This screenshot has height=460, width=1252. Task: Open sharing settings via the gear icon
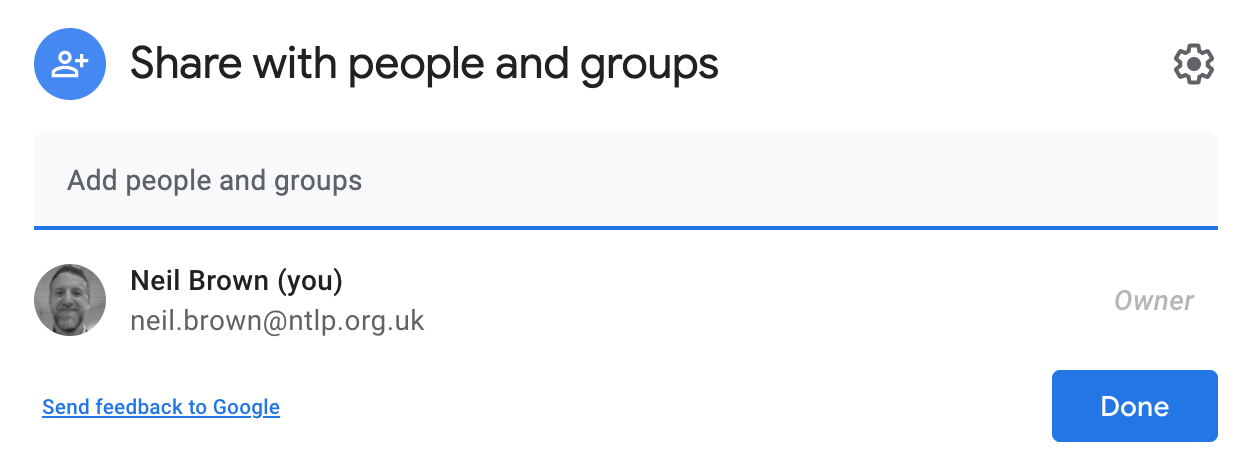tap(1193, 65)
